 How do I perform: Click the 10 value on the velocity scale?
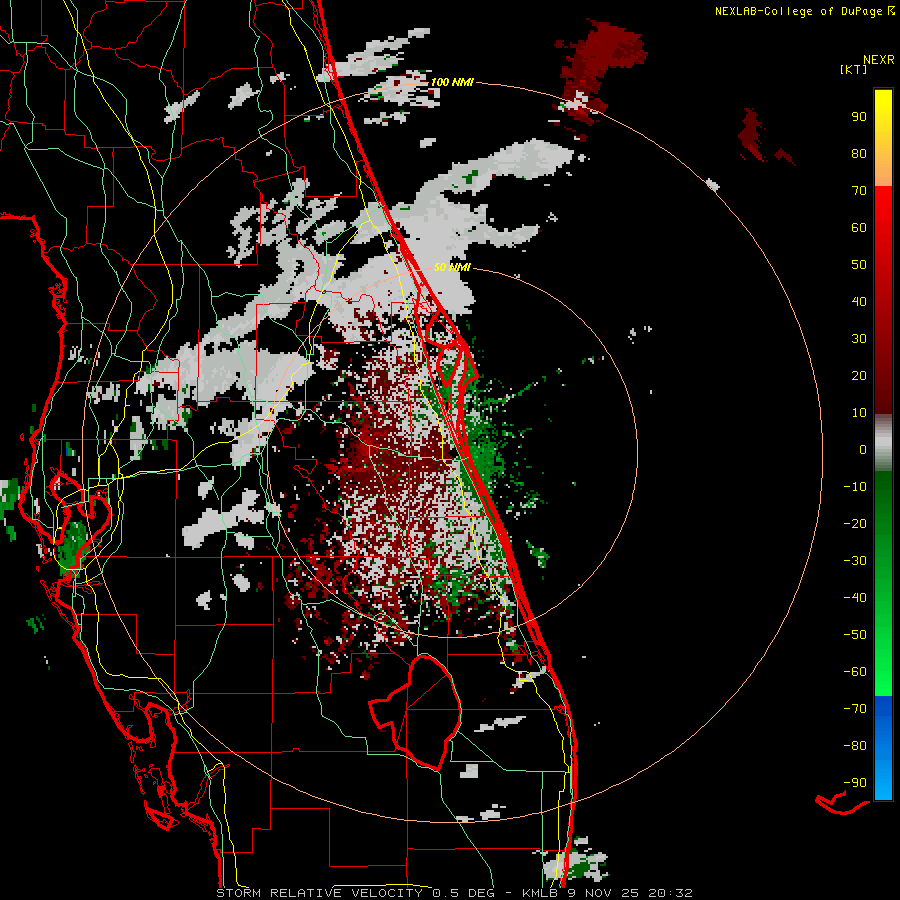point(859,413)
